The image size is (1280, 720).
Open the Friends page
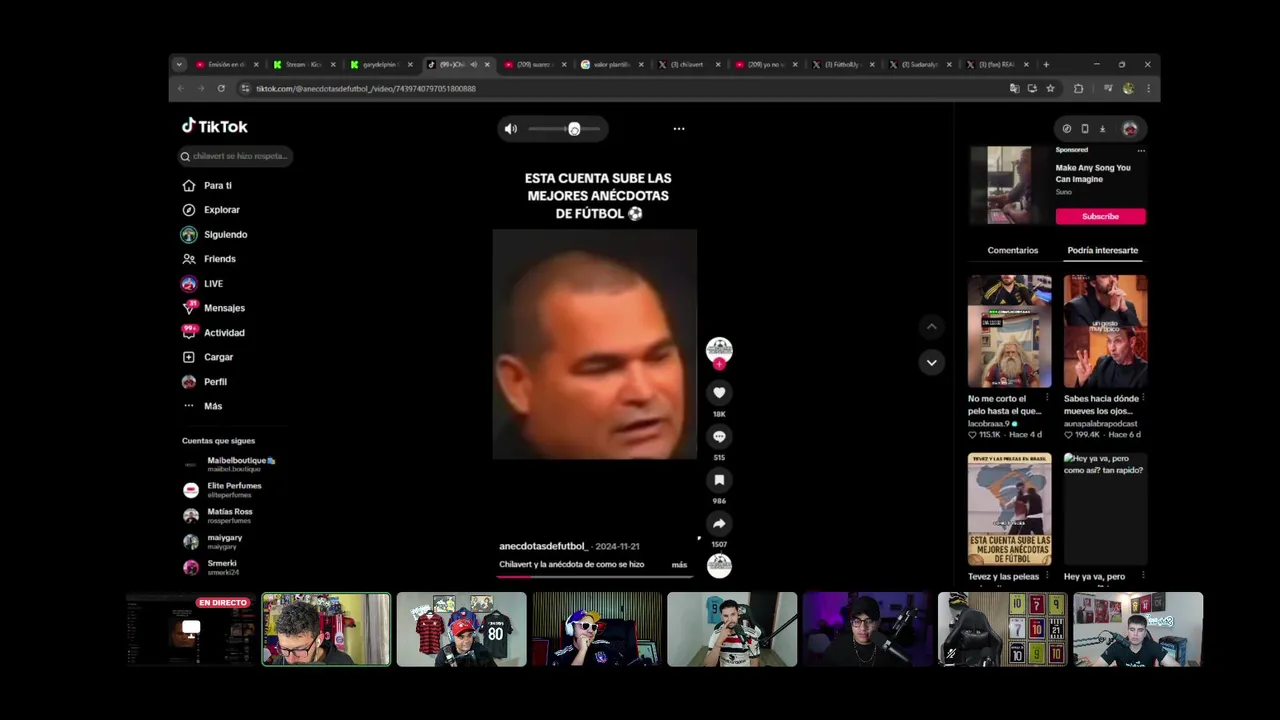(x=209, y=259)
